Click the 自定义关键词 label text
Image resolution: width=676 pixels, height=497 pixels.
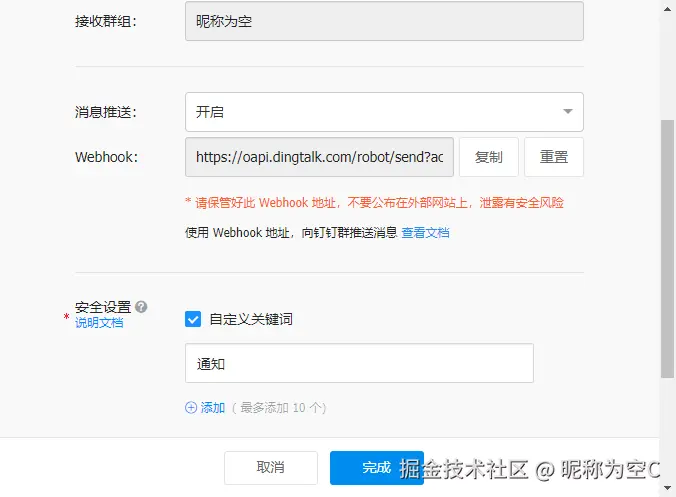(251, 319)
